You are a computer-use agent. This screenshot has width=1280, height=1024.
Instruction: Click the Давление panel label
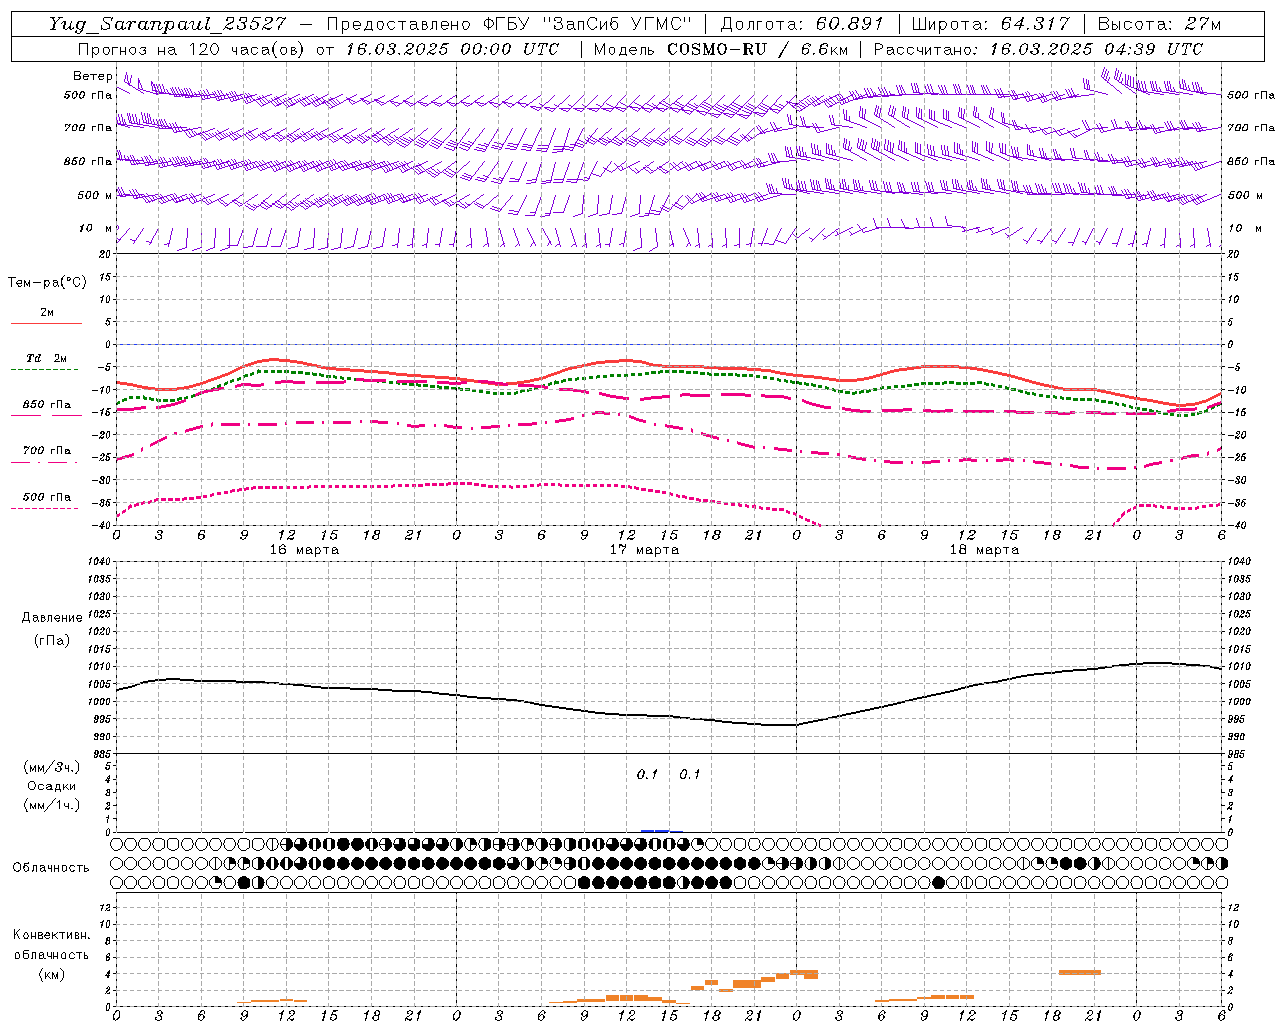[52, 618]
